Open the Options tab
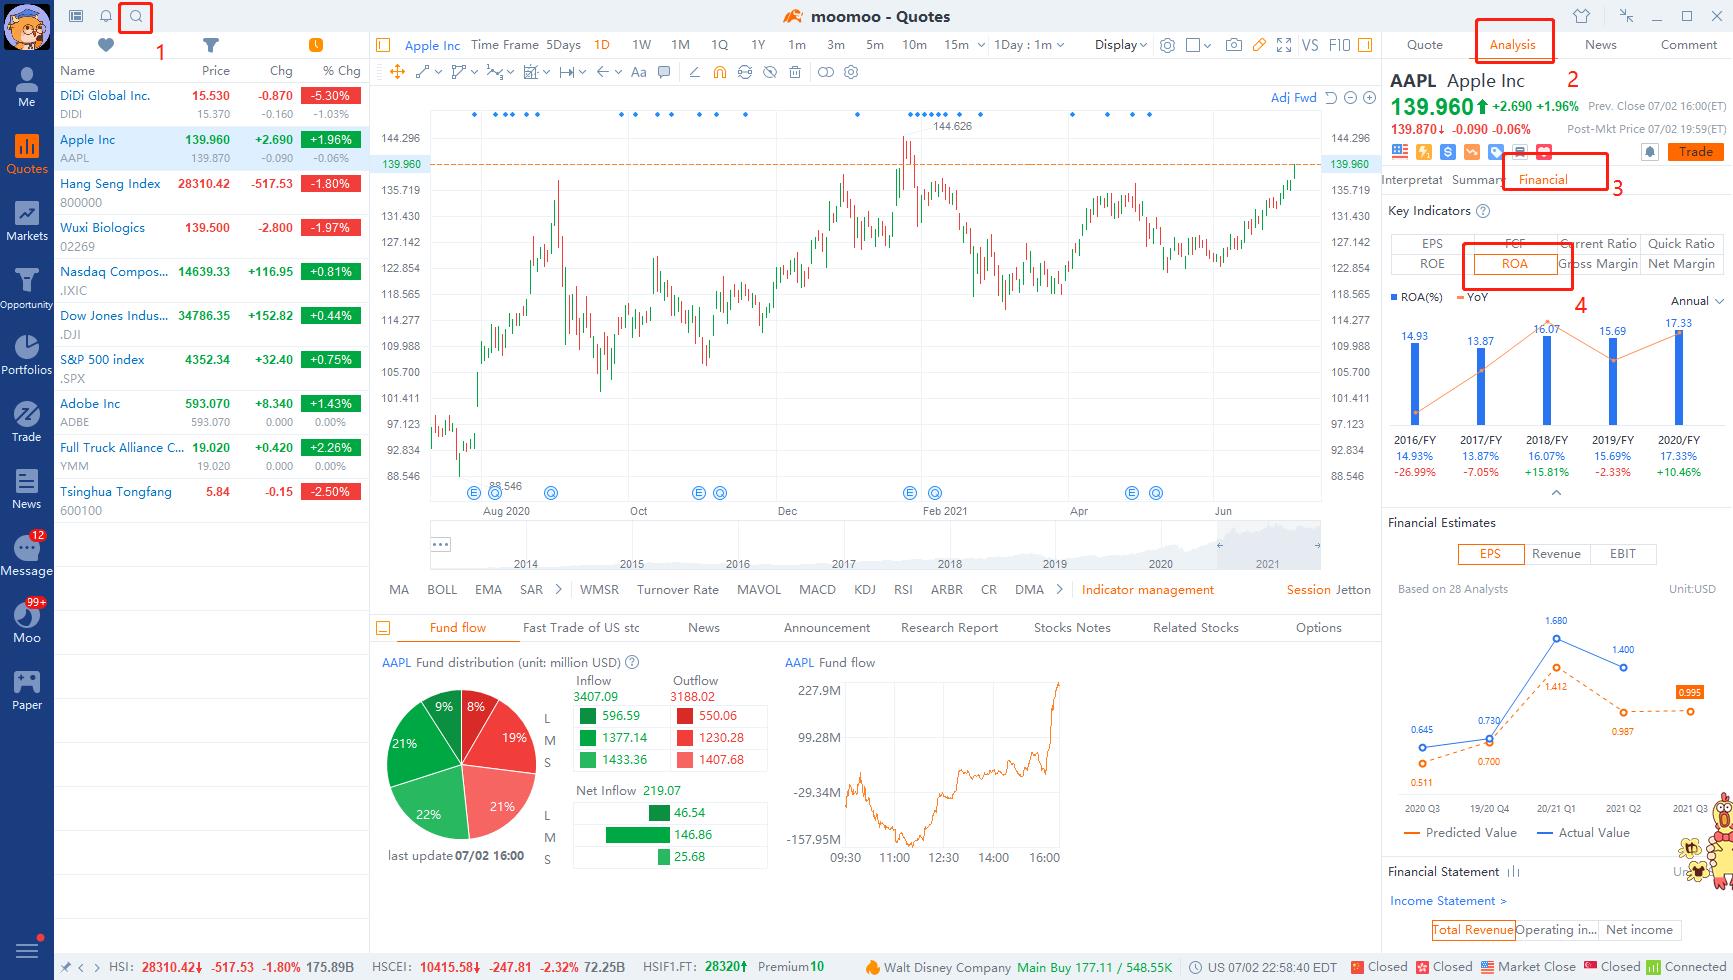This screenshot has height=980, width=1733. [x=1318, y=628]
